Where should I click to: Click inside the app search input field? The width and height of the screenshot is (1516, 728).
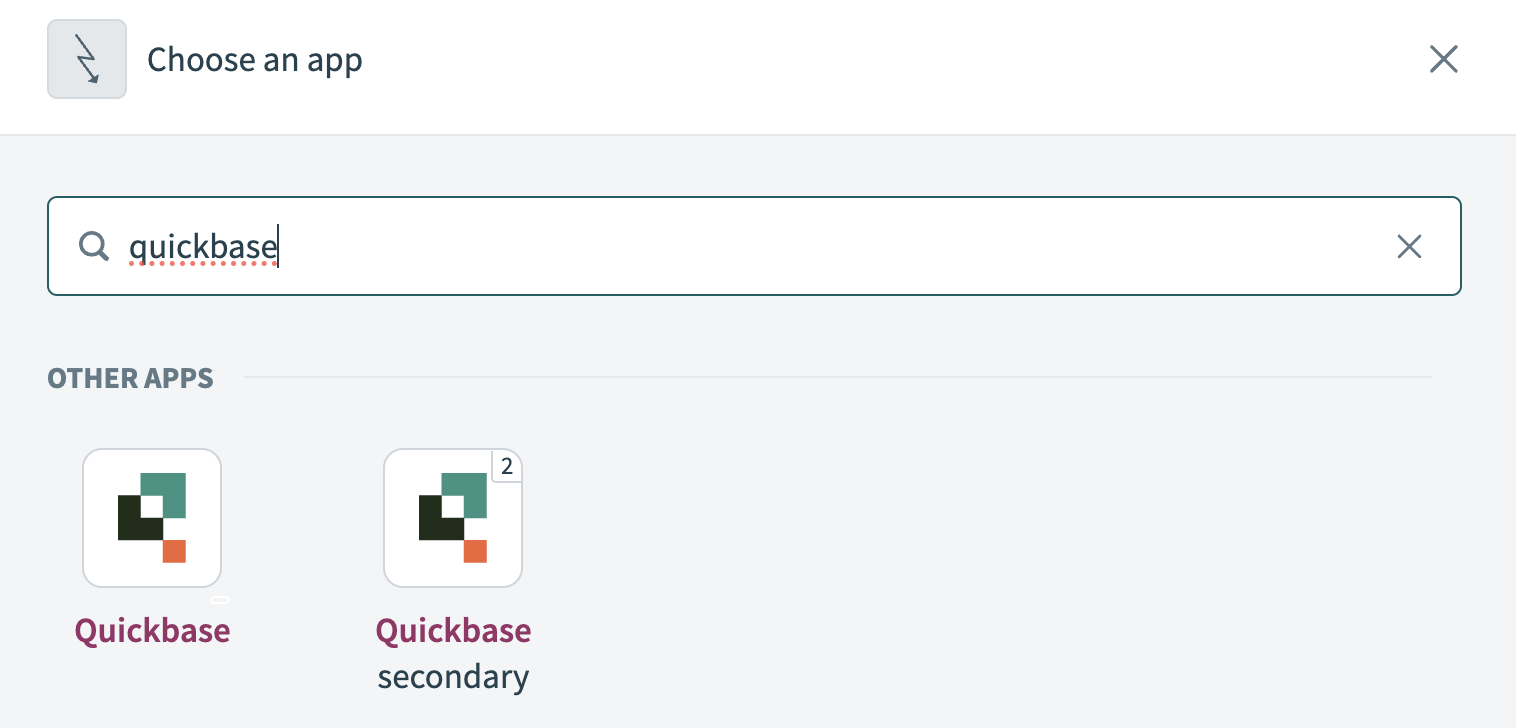[700, 246]
